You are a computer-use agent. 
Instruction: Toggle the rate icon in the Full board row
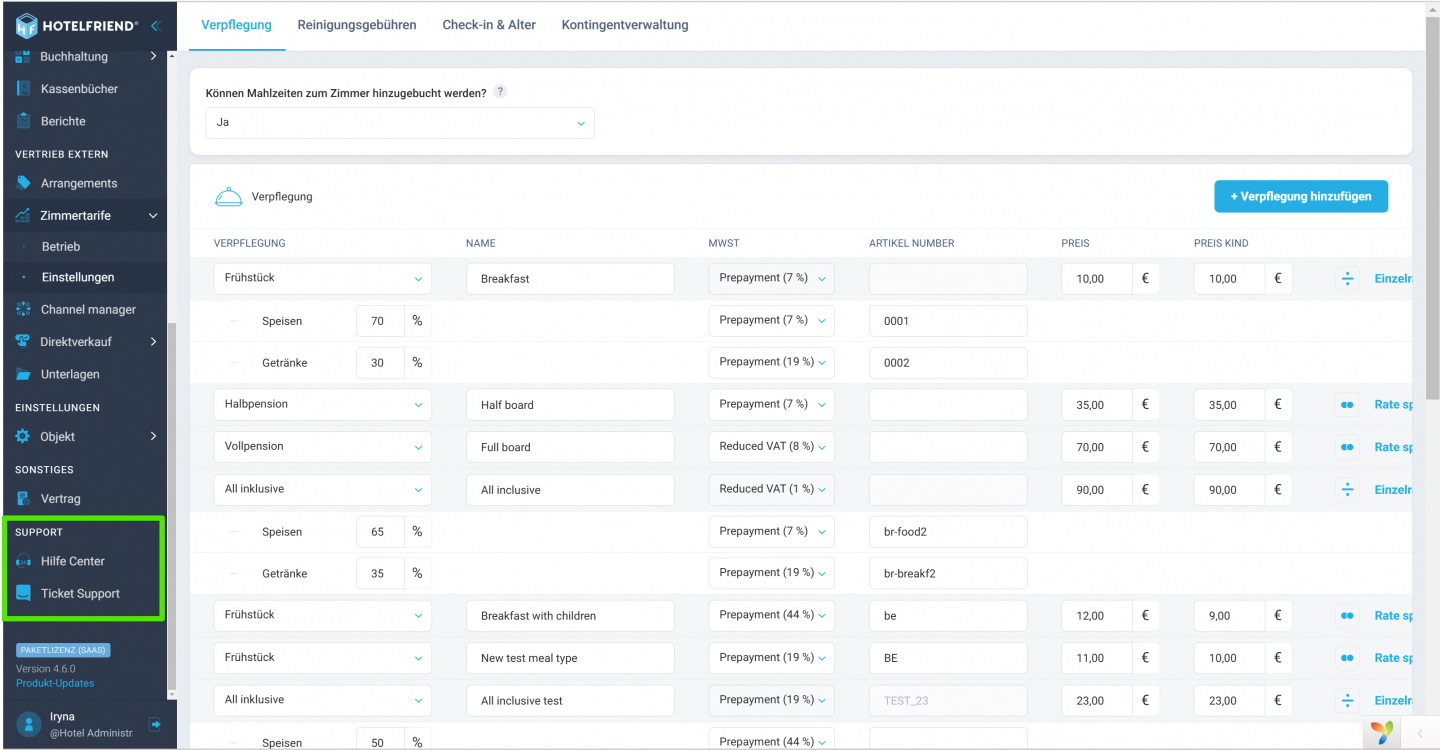point(1347,447)
